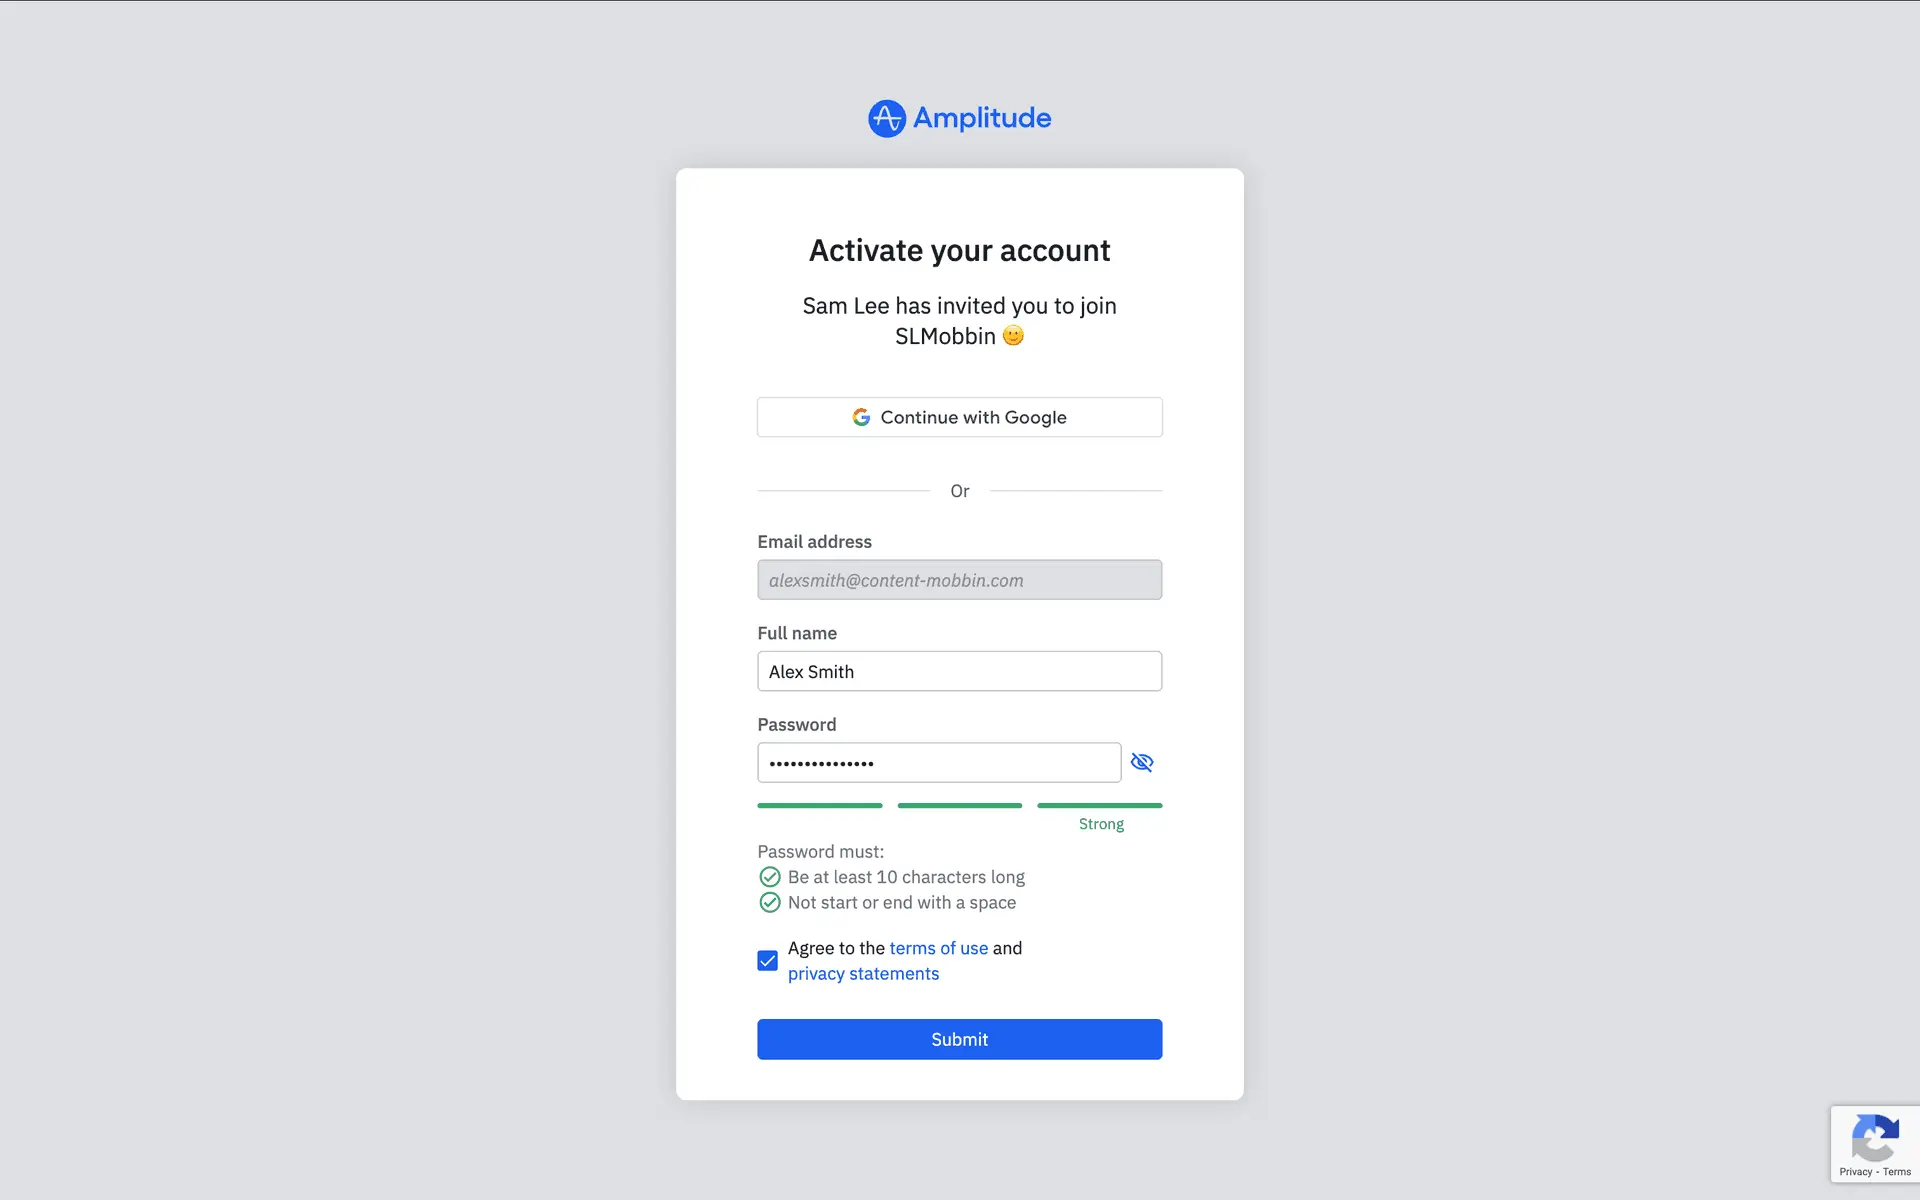Click the disabled Email address field
The width and height of the screenshot is (1920, 1200).
point(959,580)
